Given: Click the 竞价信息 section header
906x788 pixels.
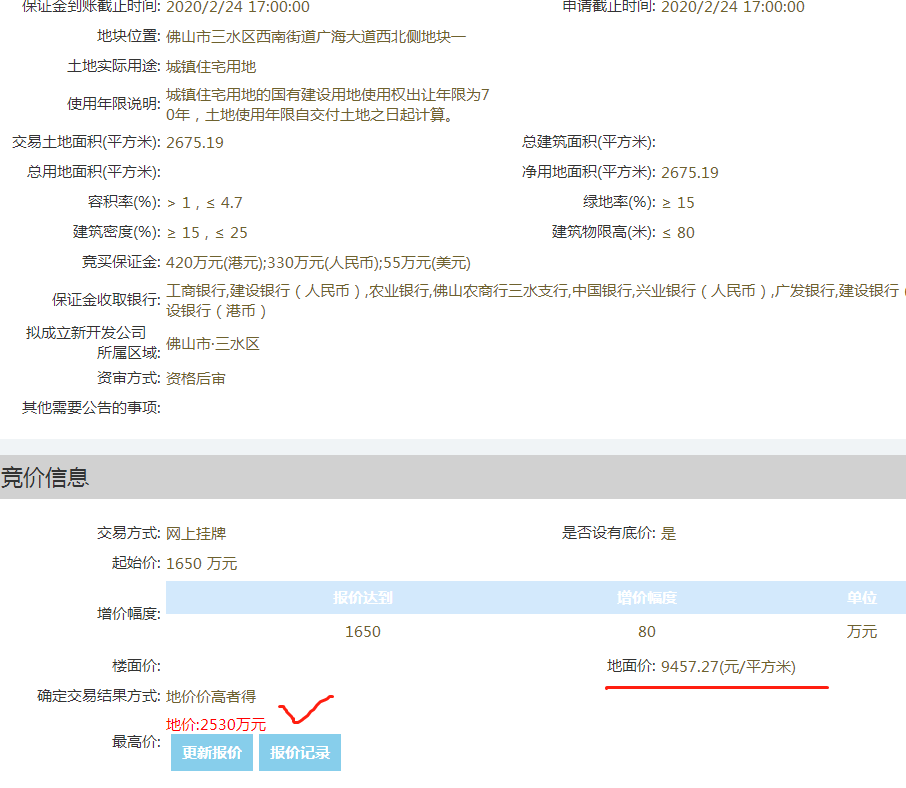Looking at the screenshot, I should (45, 478).
